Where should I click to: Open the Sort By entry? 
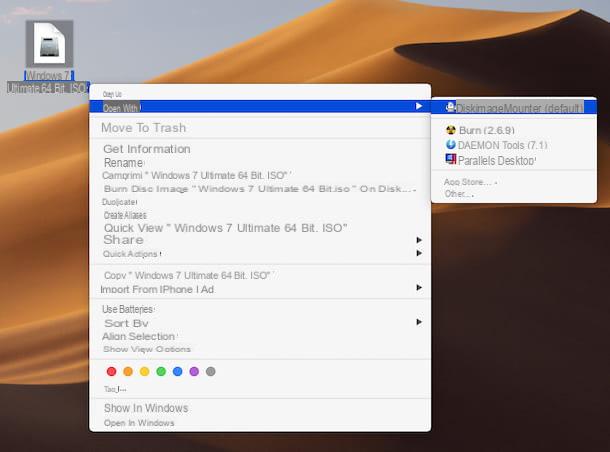coord(126,323)
